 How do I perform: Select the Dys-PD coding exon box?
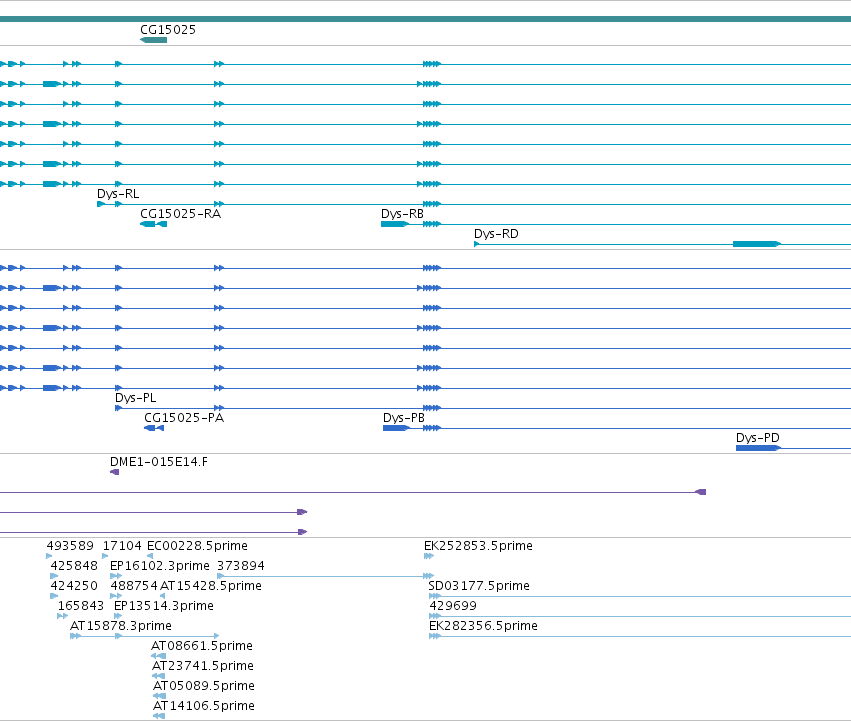coord(758,448)
